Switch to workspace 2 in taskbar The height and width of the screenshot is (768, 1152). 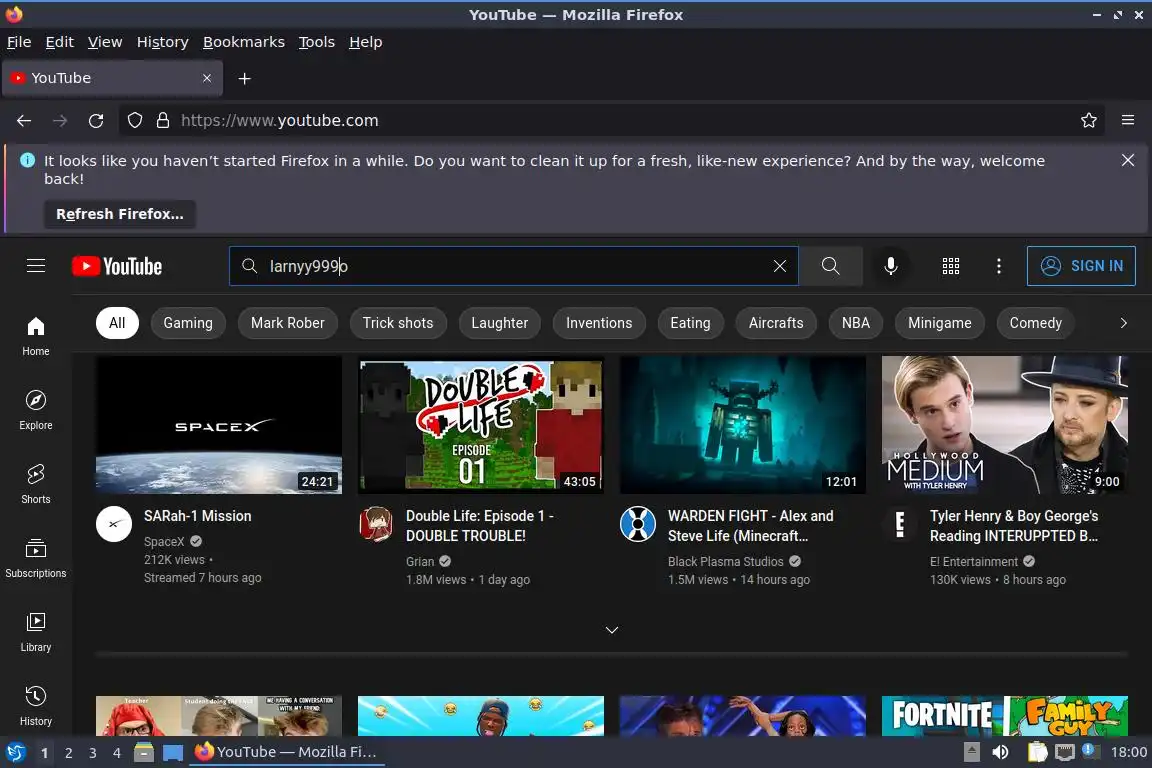coord(68,753)
